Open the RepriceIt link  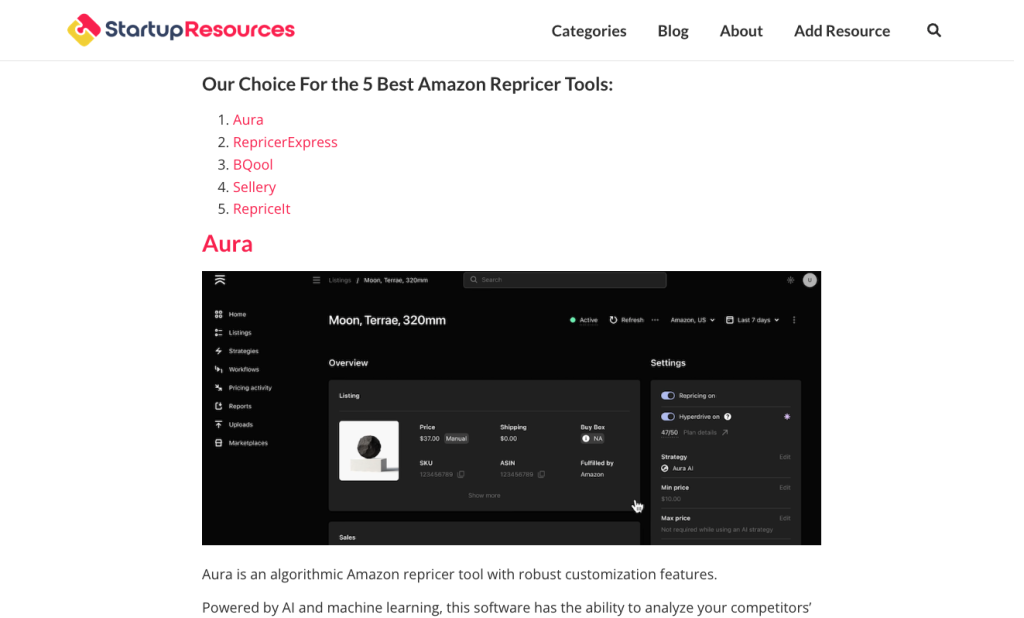[261, 208]
